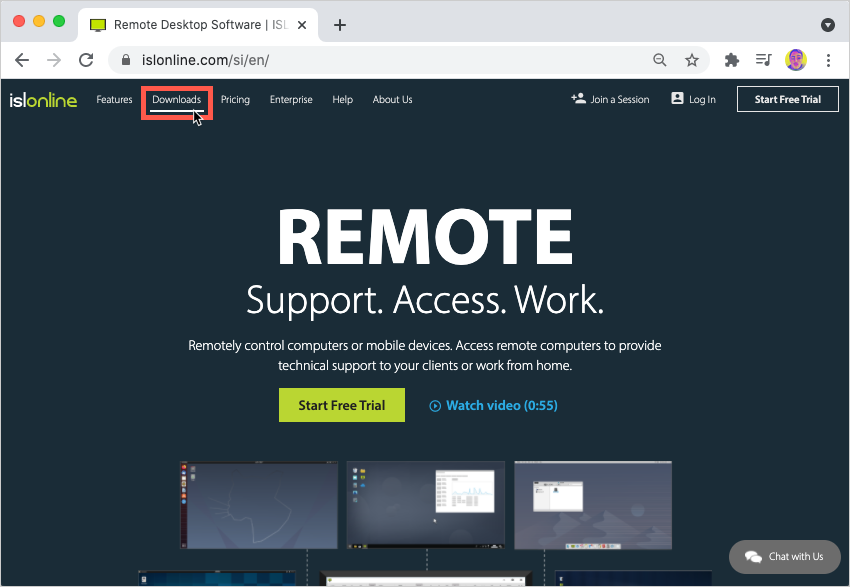Click the Start Free Trial button
This screenshot has width=850, height=587.
click(787, 99)
